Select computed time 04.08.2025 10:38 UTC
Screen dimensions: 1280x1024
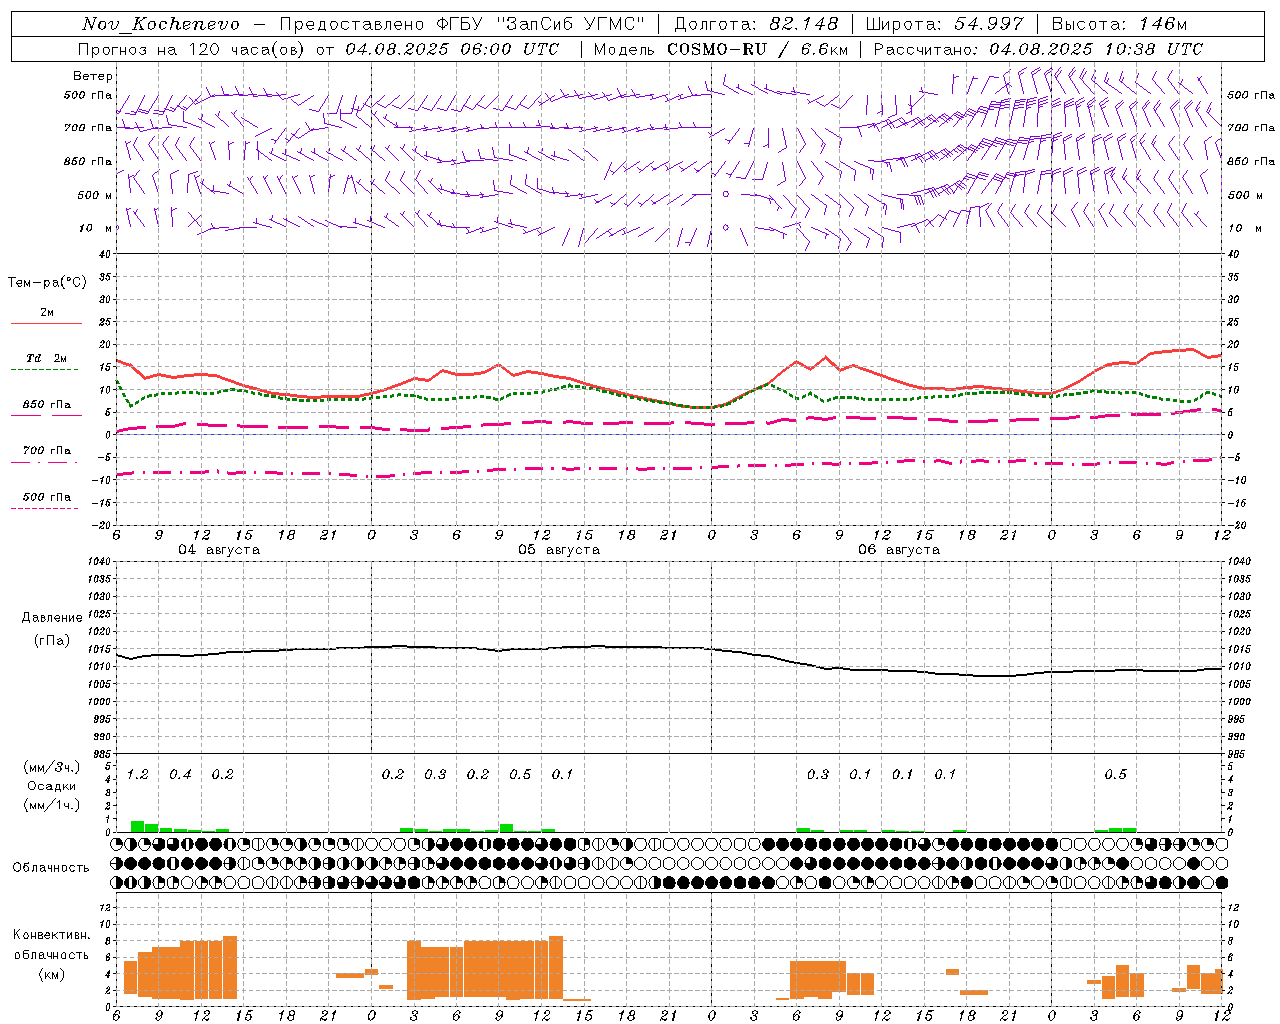(1096, 49)
